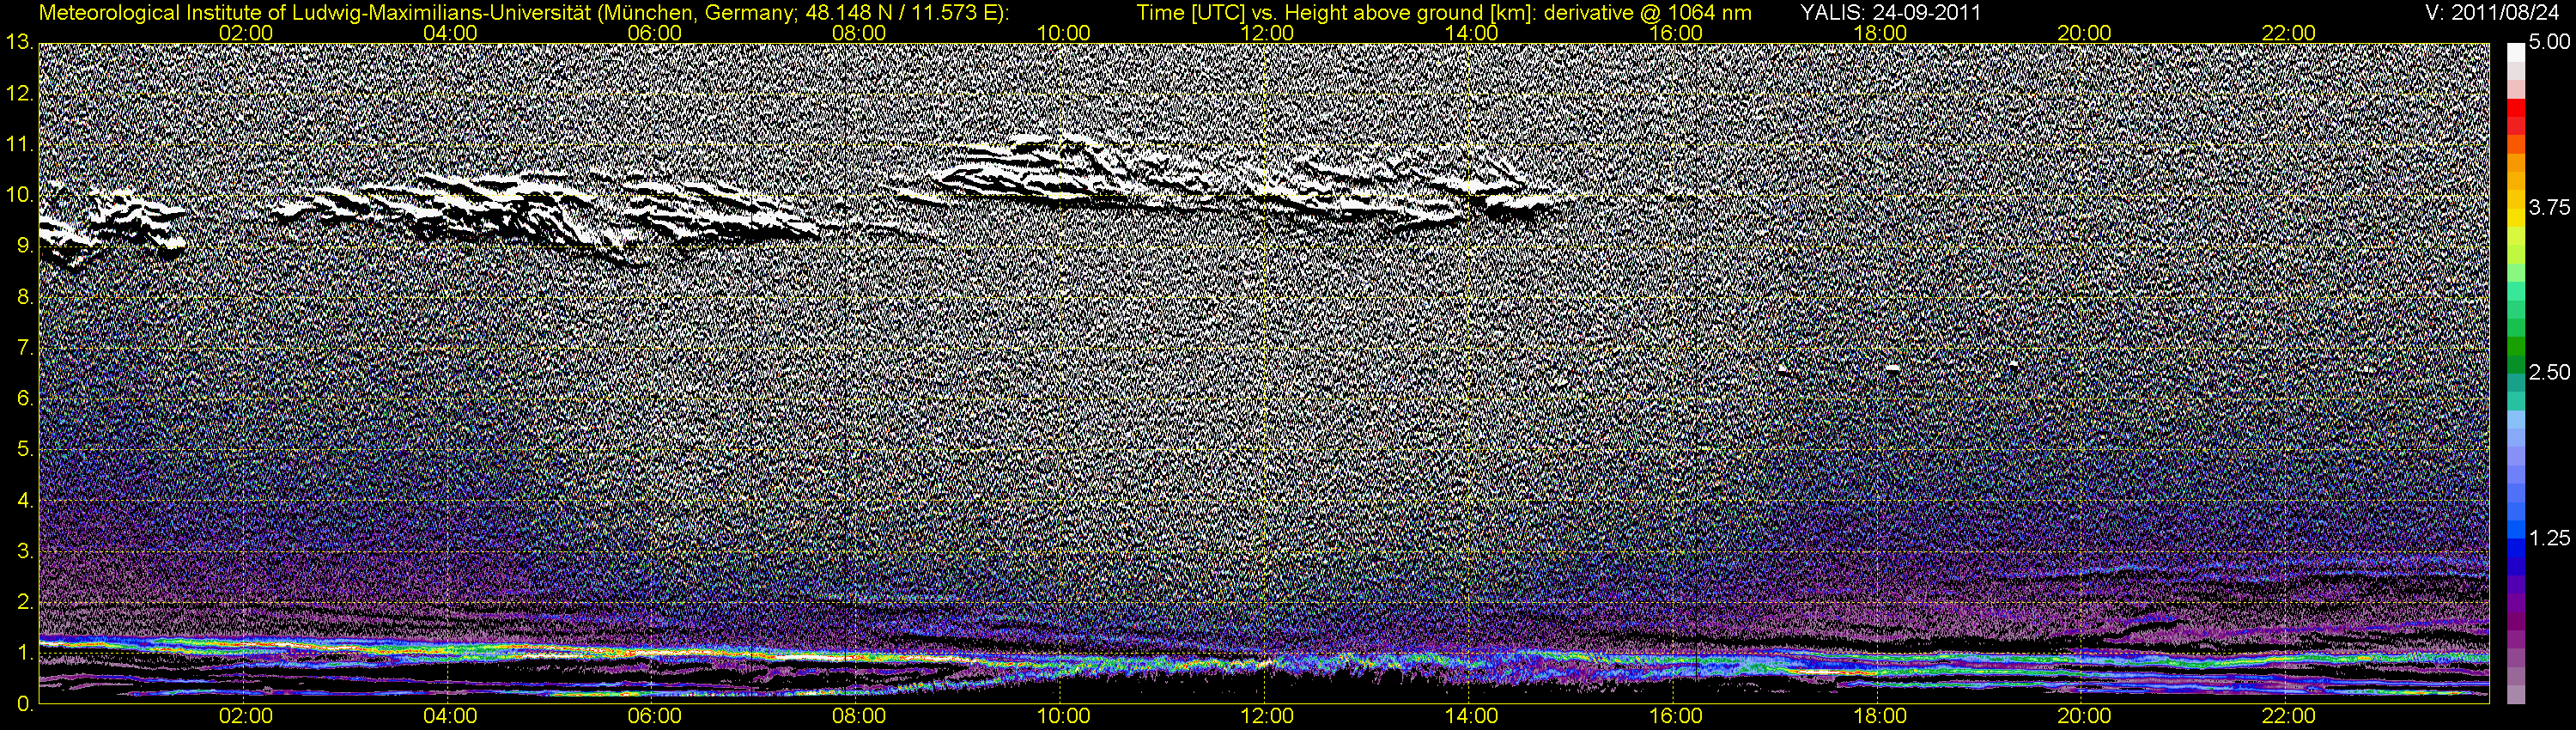The height and width of the screenshot is (730, 2576).
Task: Click the 5 km height axis label
Action: tap(24, 450)
